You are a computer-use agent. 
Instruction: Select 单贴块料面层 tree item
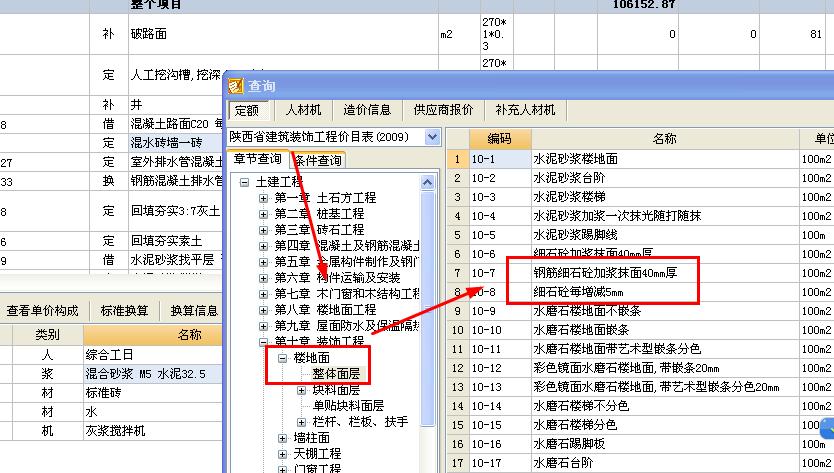[348, 405]
